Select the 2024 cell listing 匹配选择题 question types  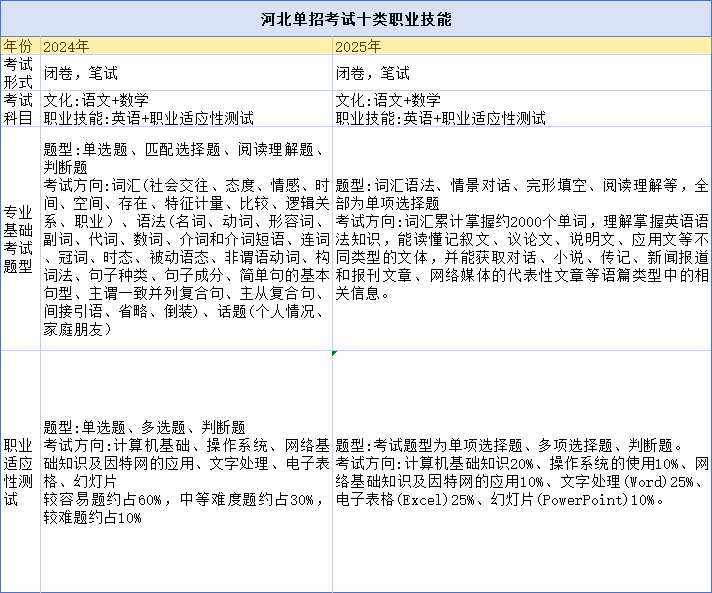tap(186, 239)
